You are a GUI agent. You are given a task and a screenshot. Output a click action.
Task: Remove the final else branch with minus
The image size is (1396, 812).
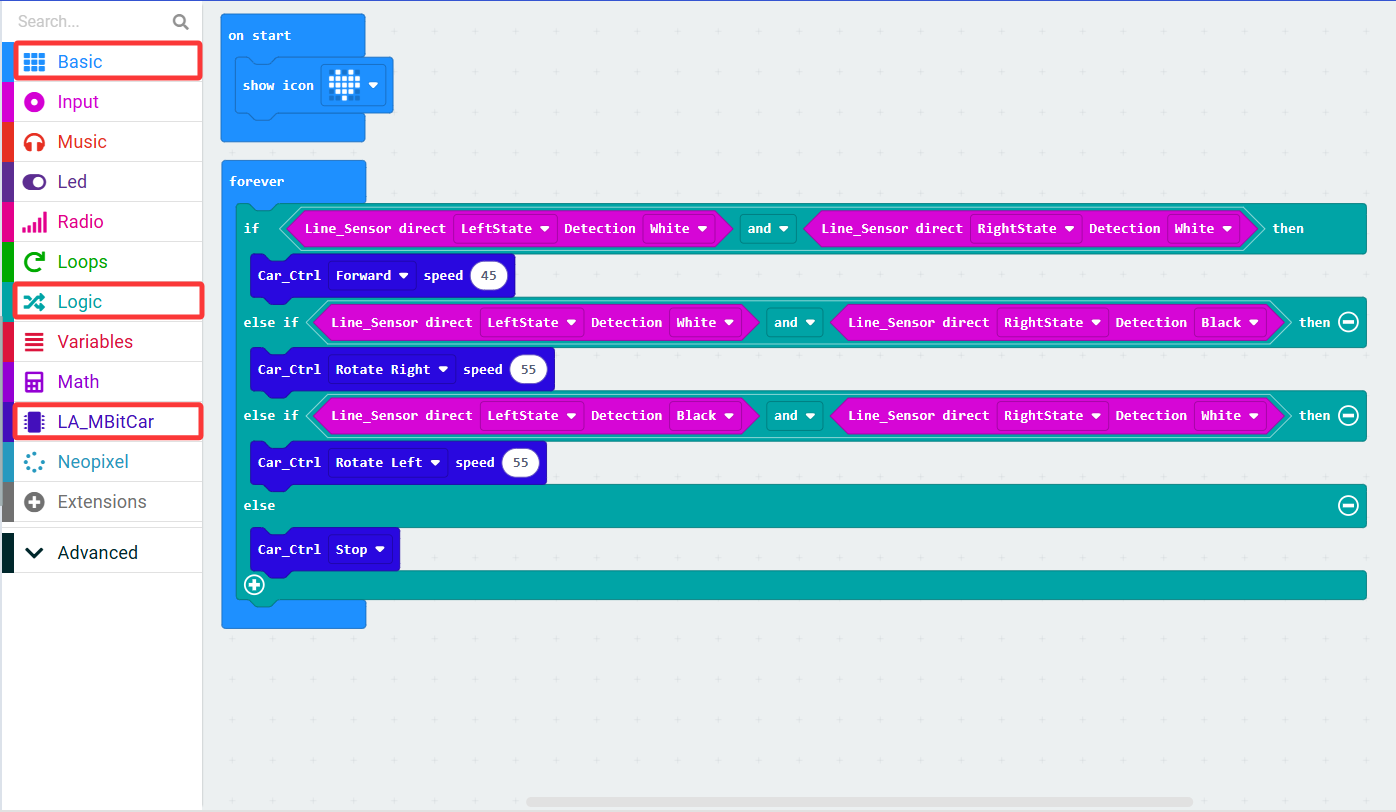pos(1348,505)
